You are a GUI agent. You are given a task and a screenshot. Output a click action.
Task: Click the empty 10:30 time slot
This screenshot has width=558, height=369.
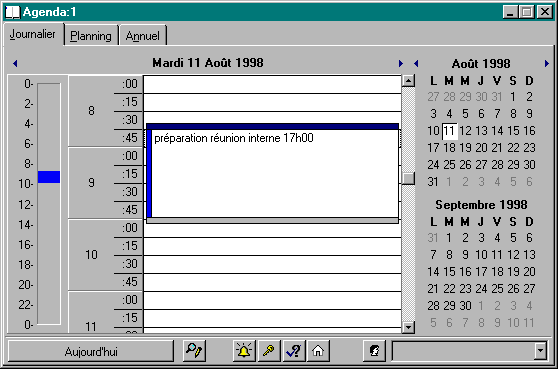tap(272, 264)
